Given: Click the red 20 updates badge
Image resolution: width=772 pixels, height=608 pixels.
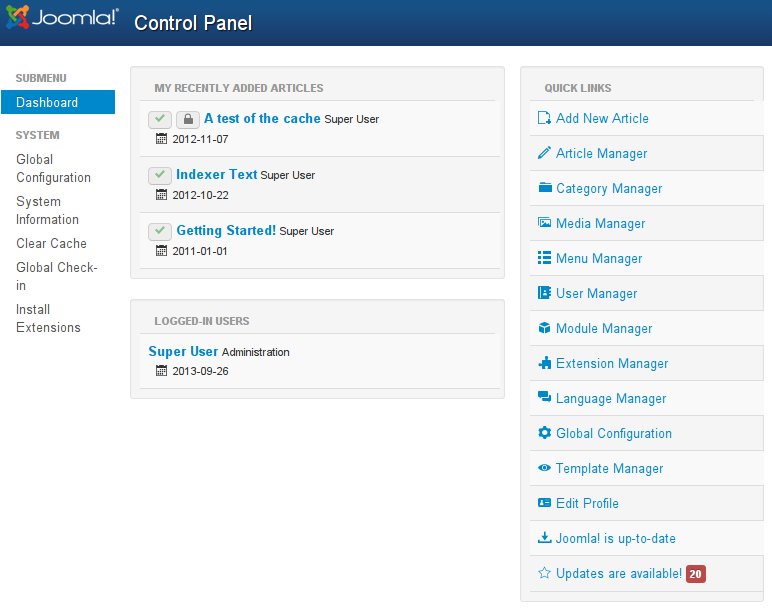Looking at the screenshot, I should (695, 574).
